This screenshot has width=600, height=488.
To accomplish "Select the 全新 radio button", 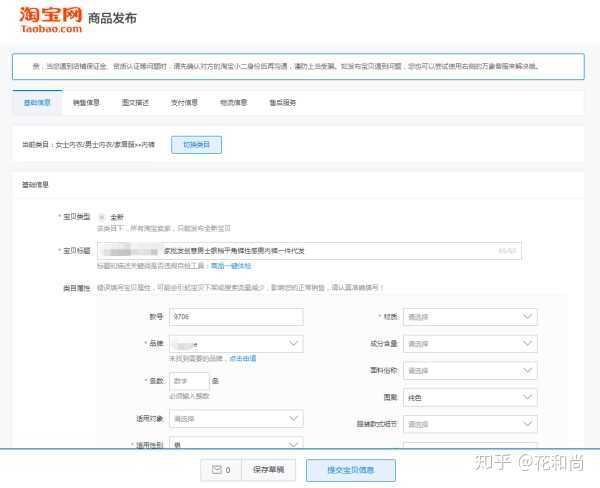I will 101,217.
